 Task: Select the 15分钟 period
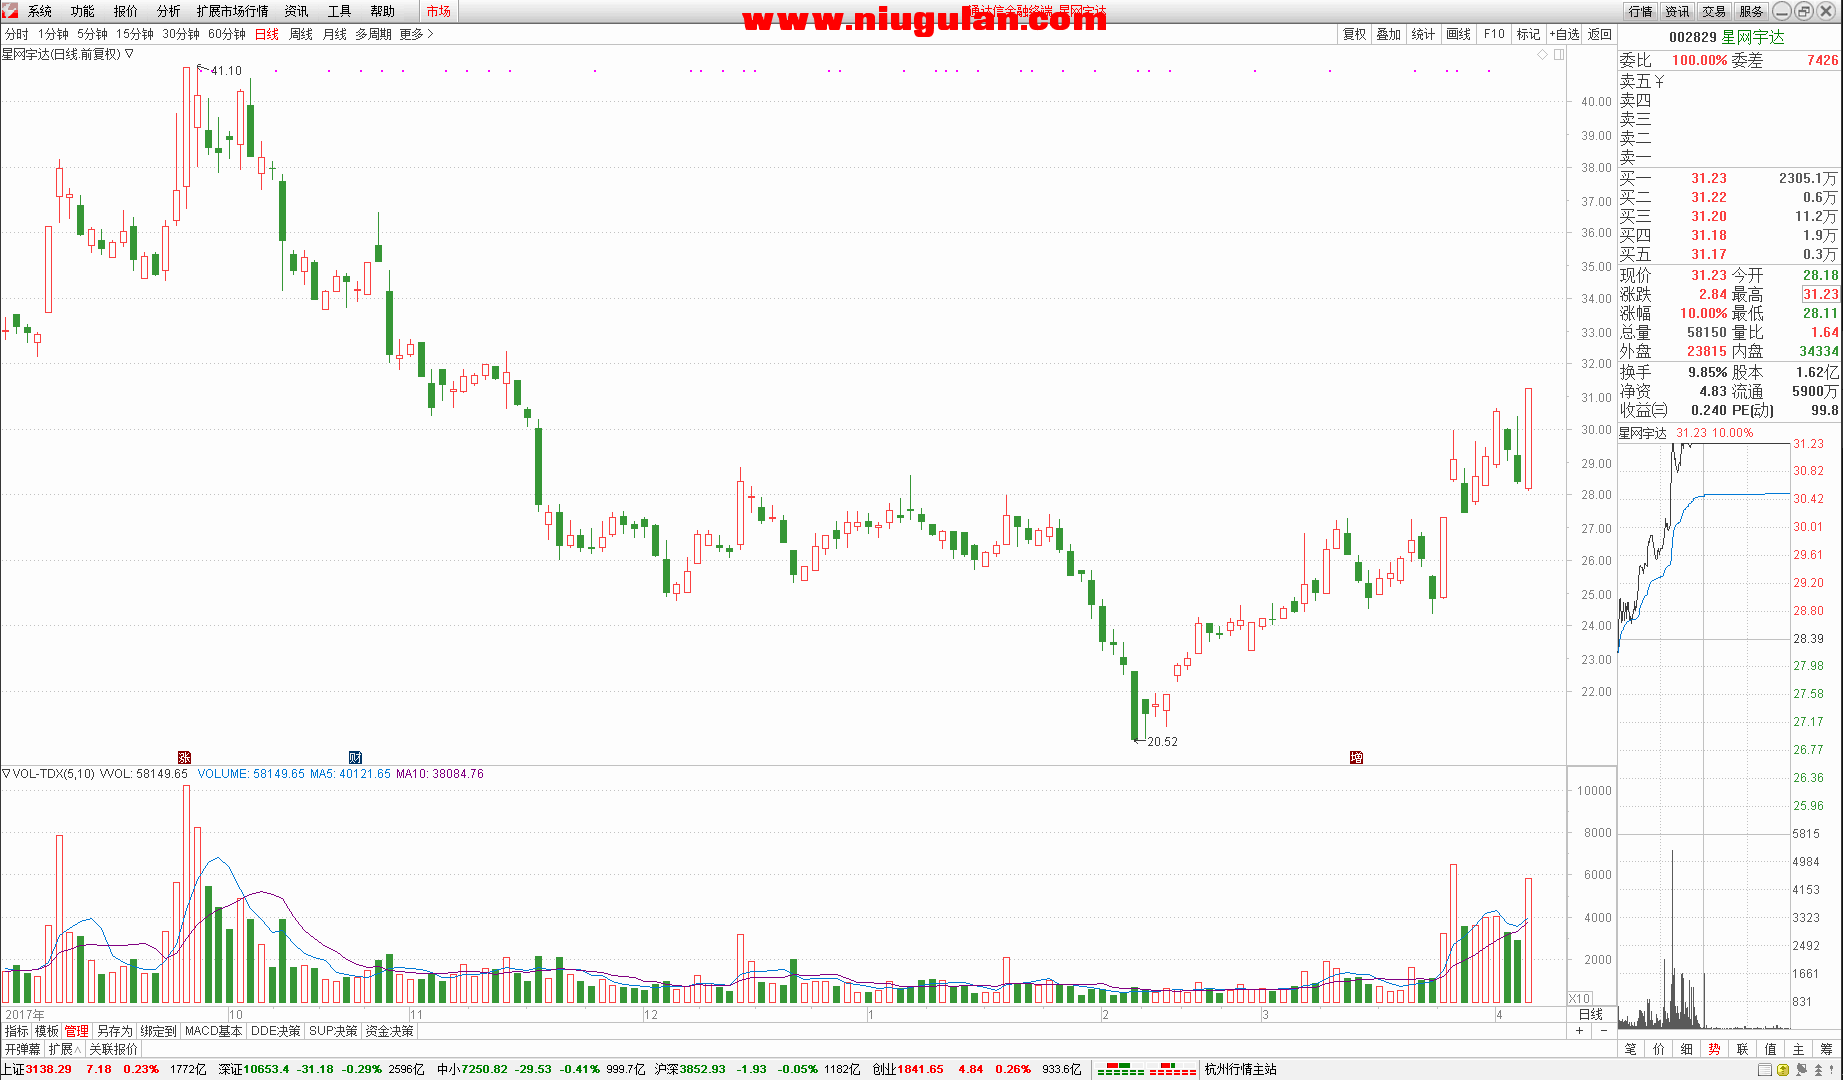tap(135, 34)
